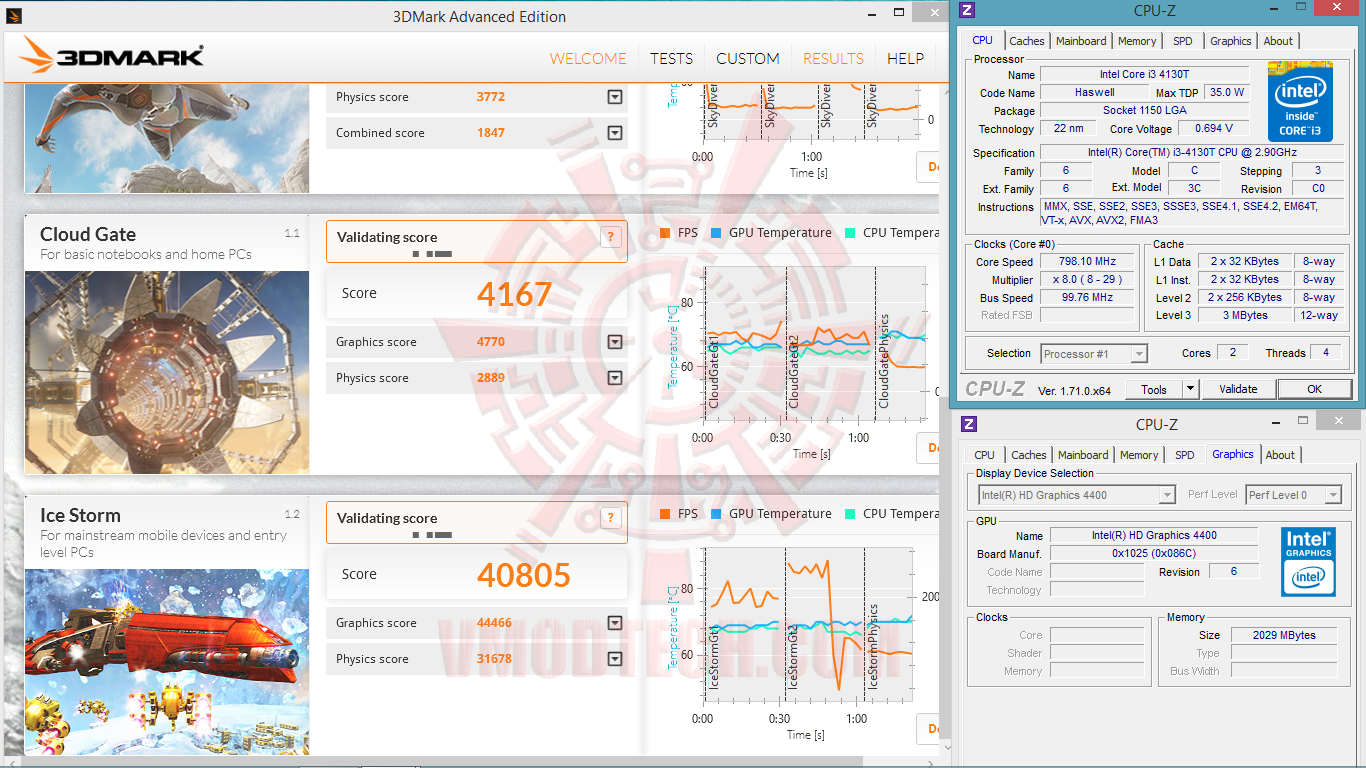Click the Cloud Gate test title
1366x768 pixels.
[88, 234]
